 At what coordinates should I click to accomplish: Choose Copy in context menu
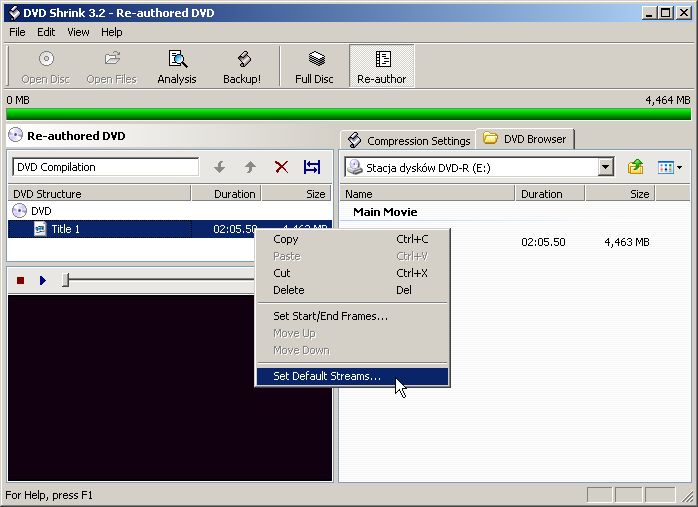tap(352, 239)
